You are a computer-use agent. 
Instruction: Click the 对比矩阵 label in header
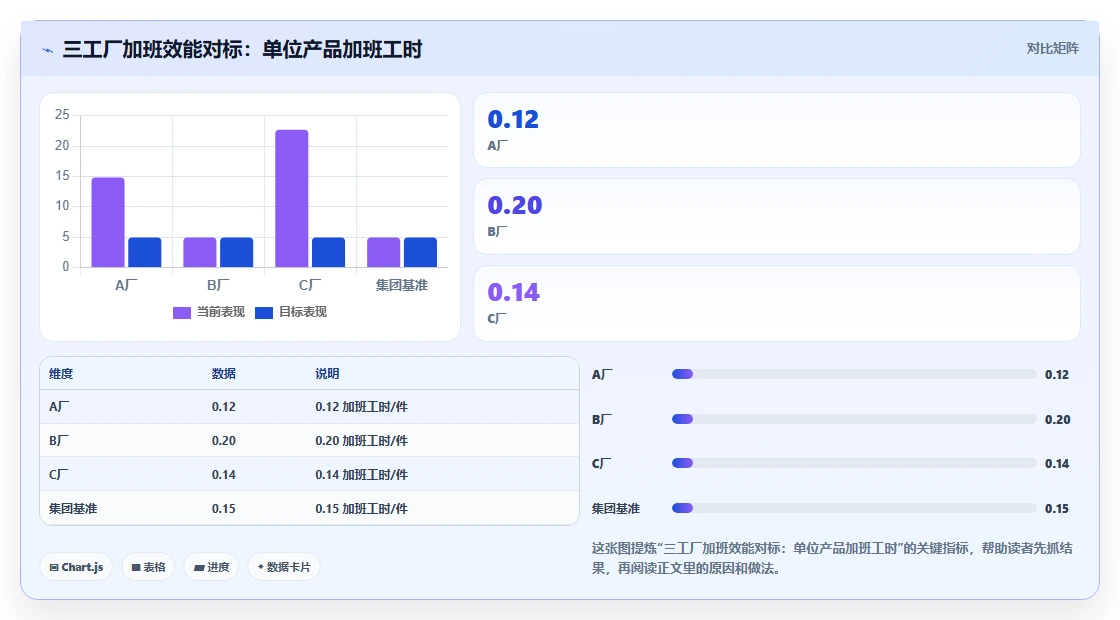pyautogui.click(x=1052, y=49)
